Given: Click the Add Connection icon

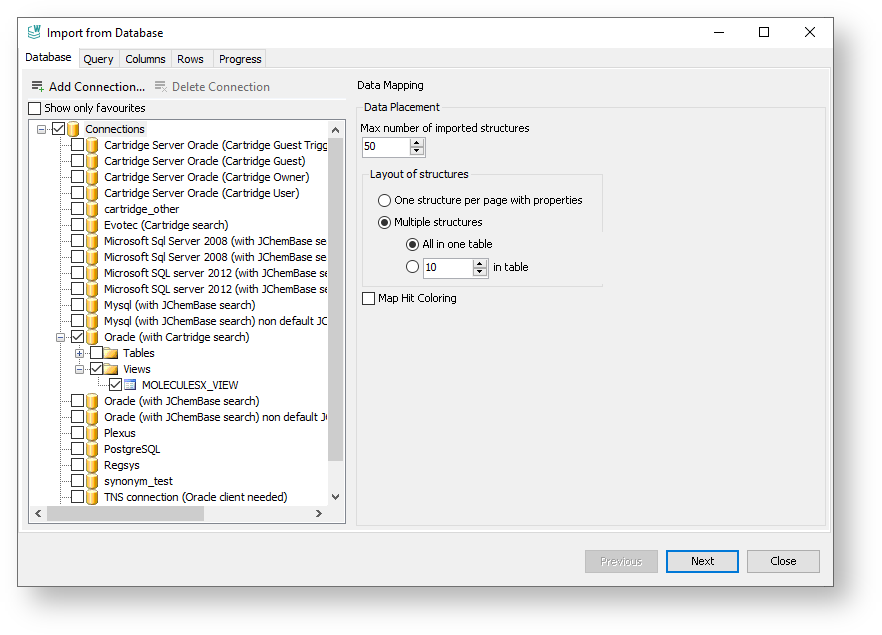Looking at the screenshot, I should coord(37,87).
